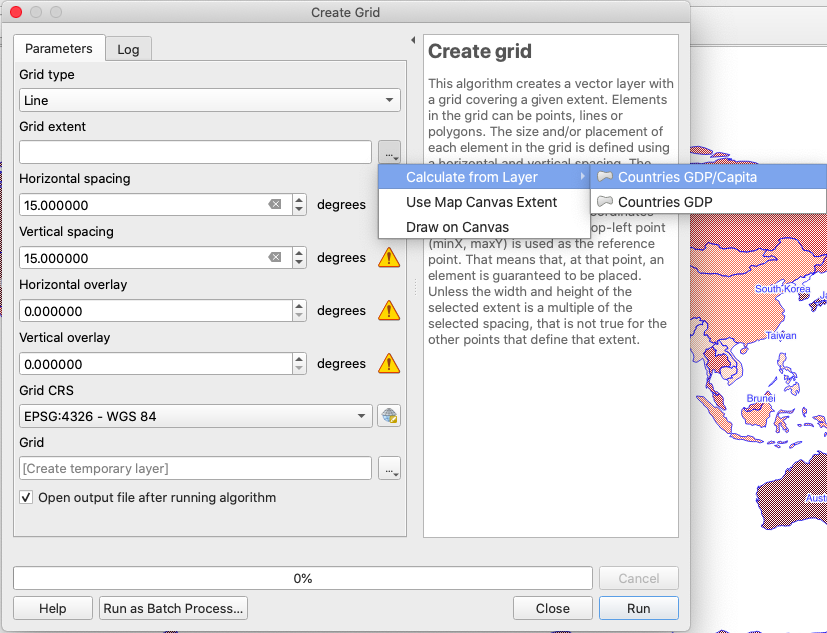Viewport: 827px width, 633px height.
Task: Toggle Open output file after running algorithm
Action: coord(26,498)
